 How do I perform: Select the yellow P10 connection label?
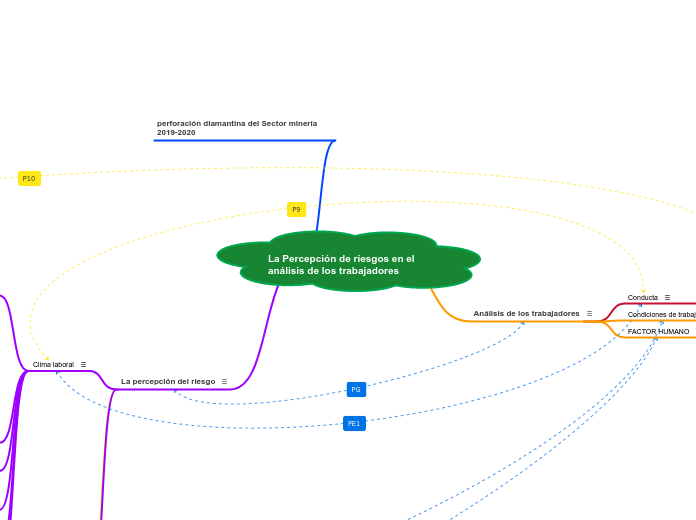(x=29, y=179)
